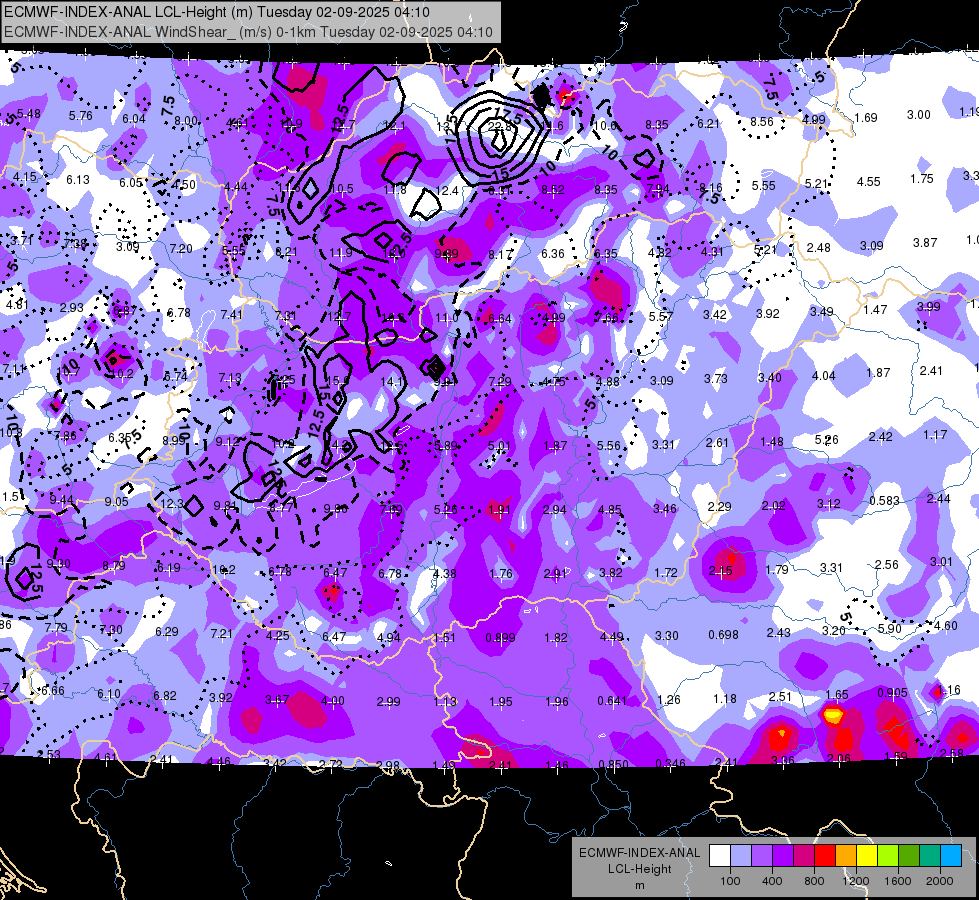Click the legend value 1200
Image resolution: width=979 pixels, height=900 pixels.
click(855, 881)
